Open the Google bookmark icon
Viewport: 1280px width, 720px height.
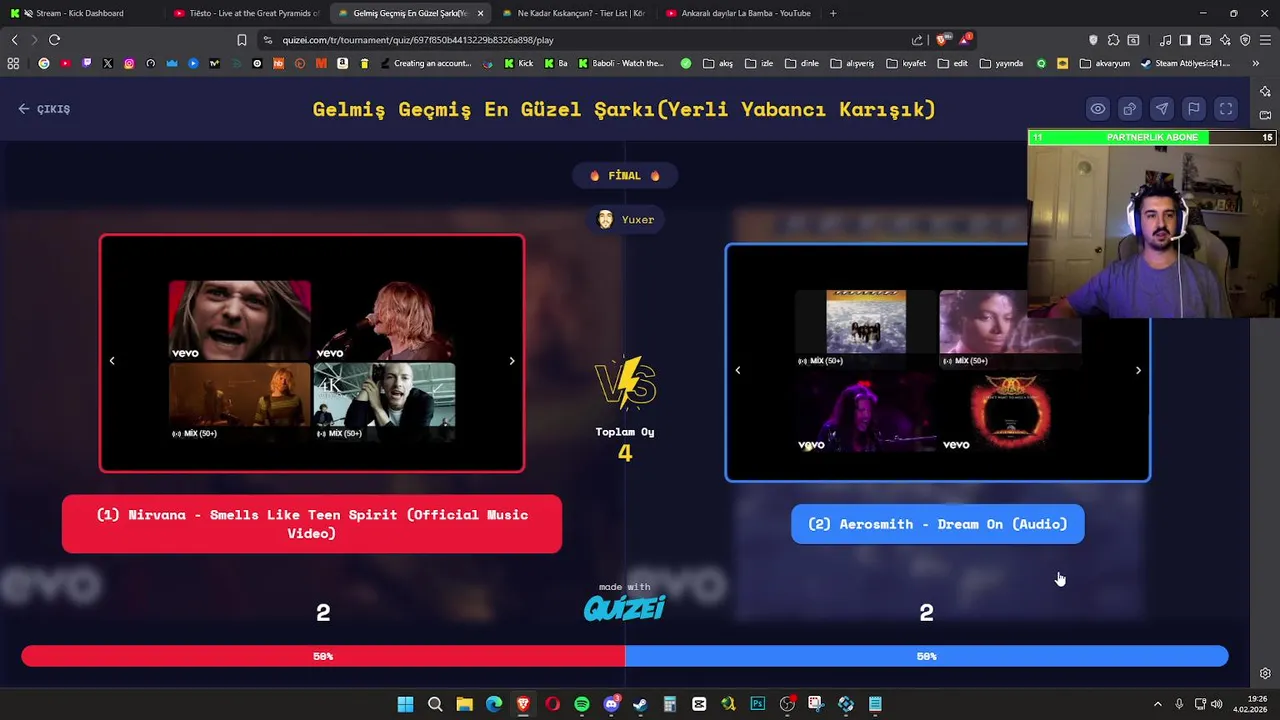(43, 63)
